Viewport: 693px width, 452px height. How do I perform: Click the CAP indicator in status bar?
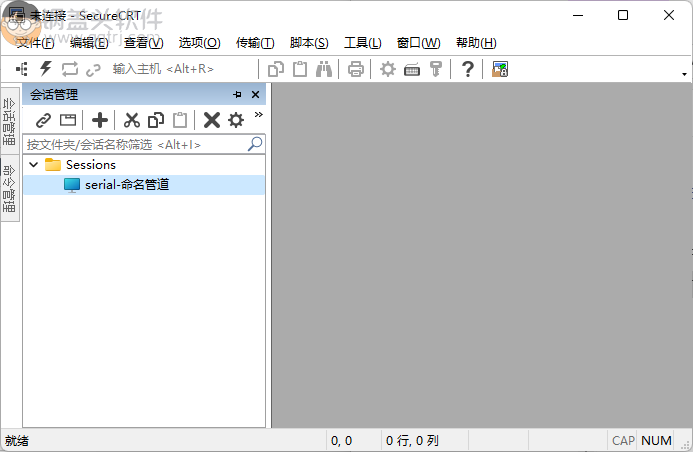point(623,441)
